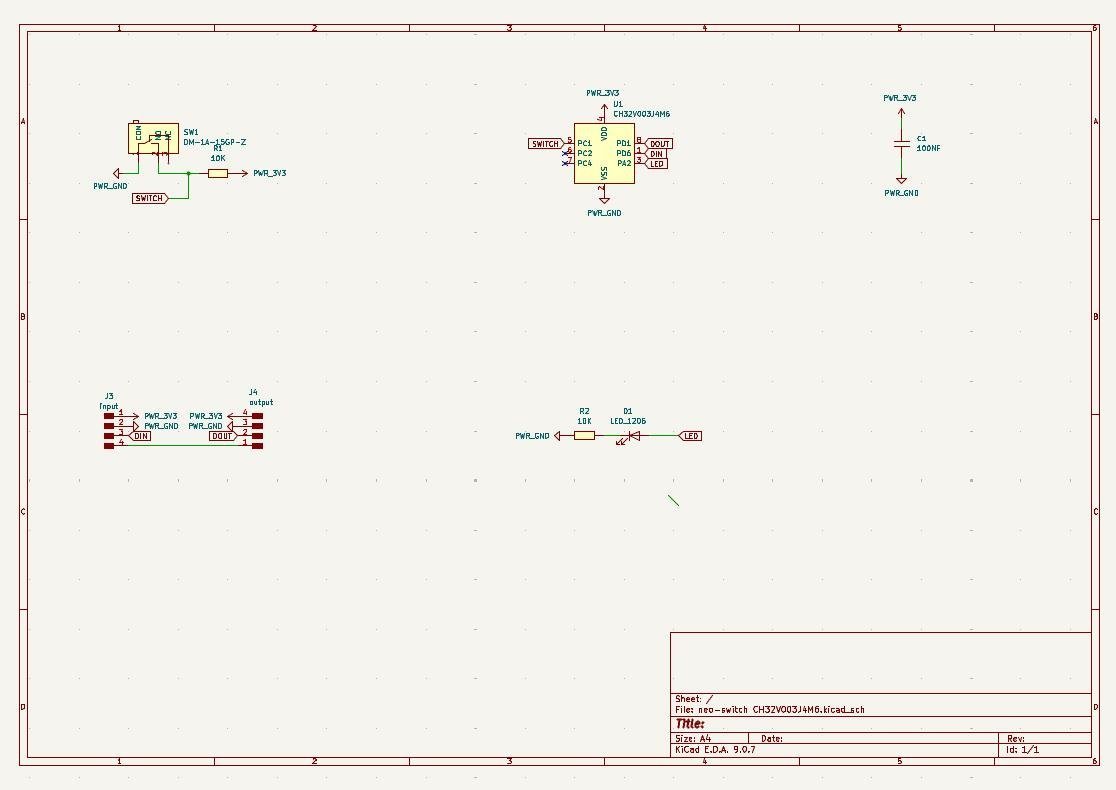Click KiCad E.D.A. 9.0.7 text
The width and height of the screenshot is (1116, 790).
pyautogui.click(x=715, y=749)
